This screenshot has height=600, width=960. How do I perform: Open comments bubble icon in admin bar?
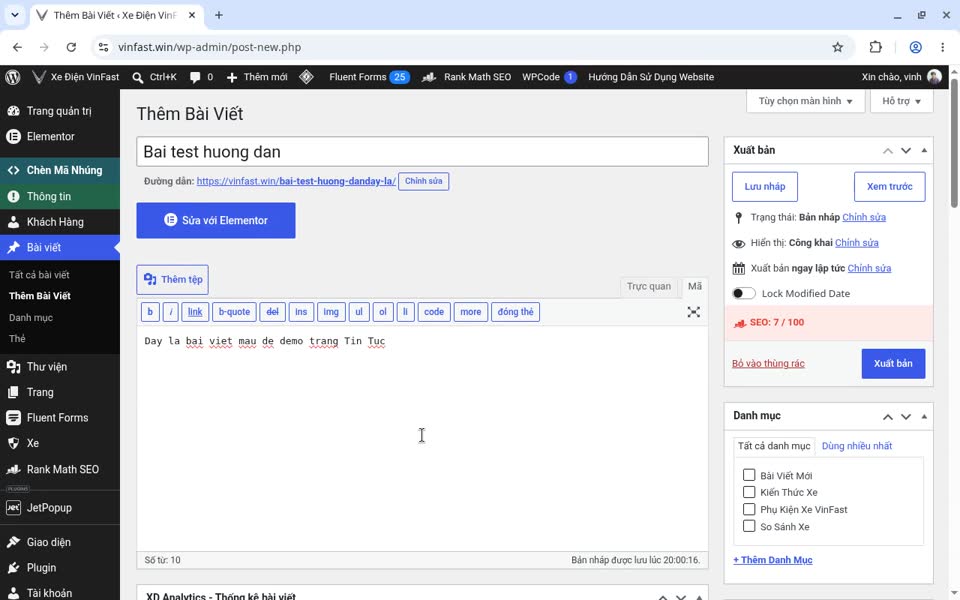click(x=195, y=77)
